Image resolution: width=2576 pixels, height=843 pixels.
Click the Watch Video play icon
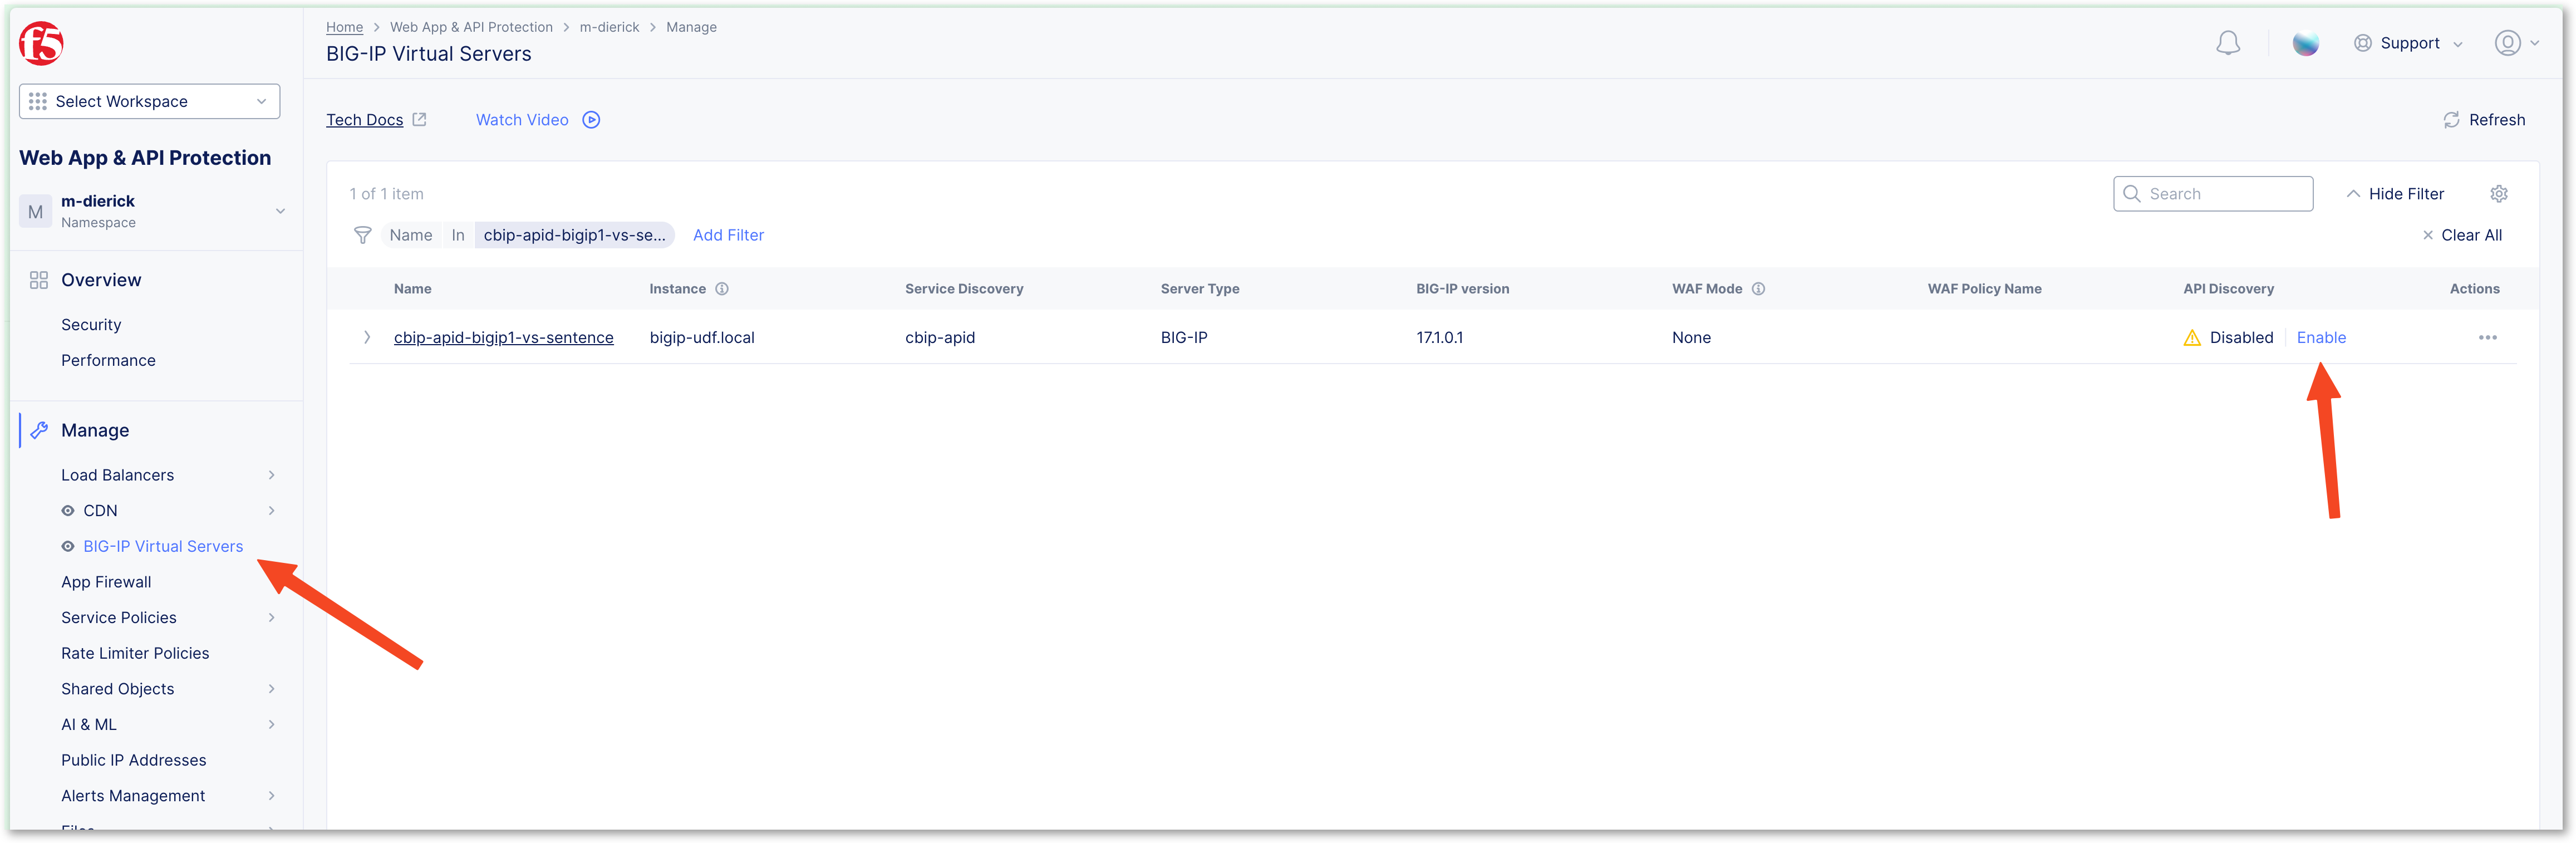591,120
